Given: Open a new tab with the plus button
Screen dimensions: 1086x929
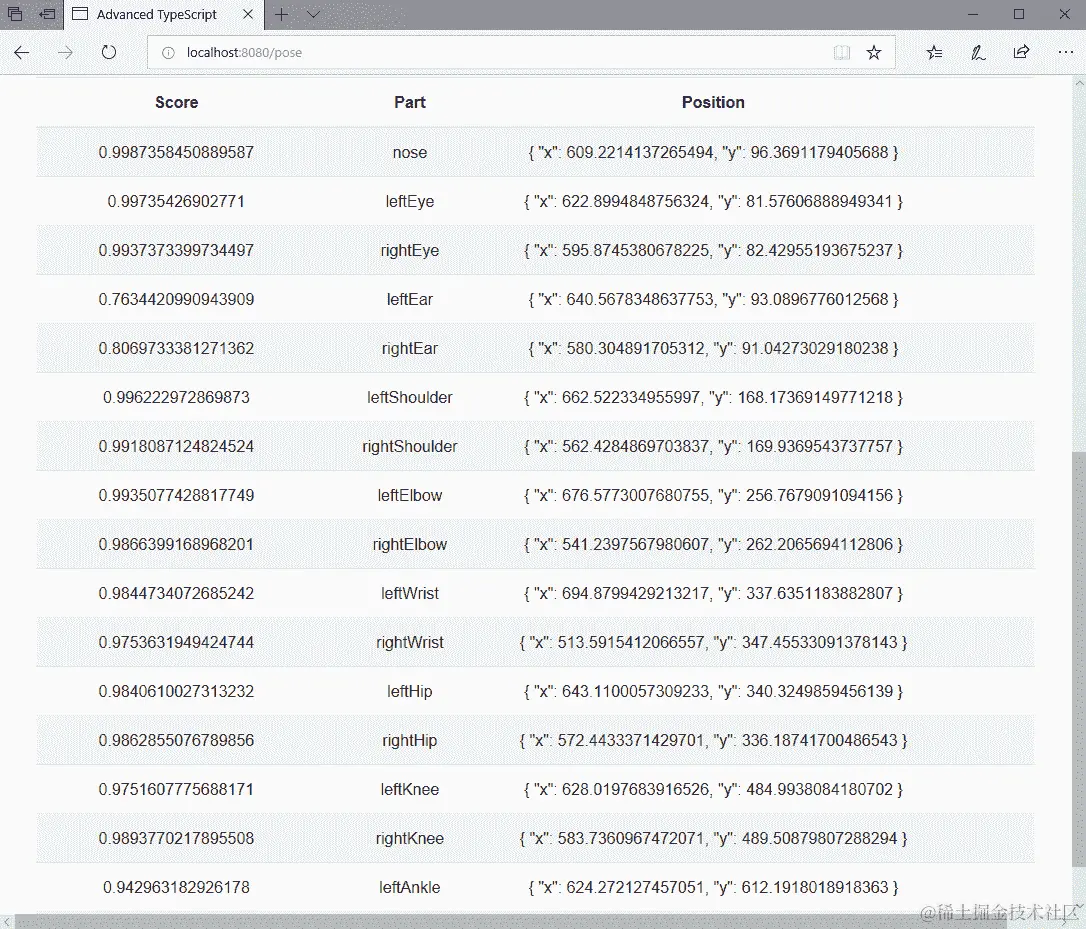Looking at the screenshot, I should pos(281,14).
